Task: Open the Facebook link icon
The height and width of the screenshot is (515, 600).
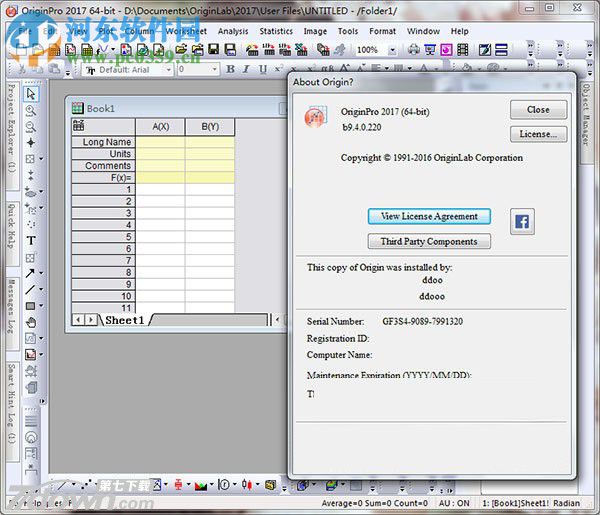Action: click(522, 222)
